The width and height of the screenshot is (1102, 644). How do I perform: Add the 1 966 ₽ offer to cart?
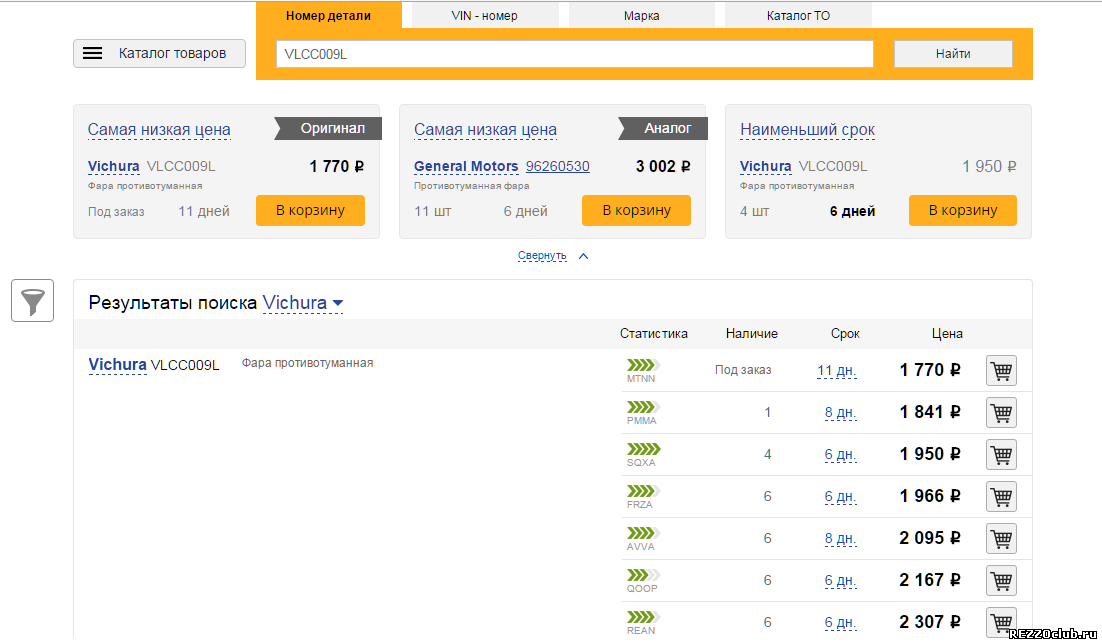point(1001,497)
